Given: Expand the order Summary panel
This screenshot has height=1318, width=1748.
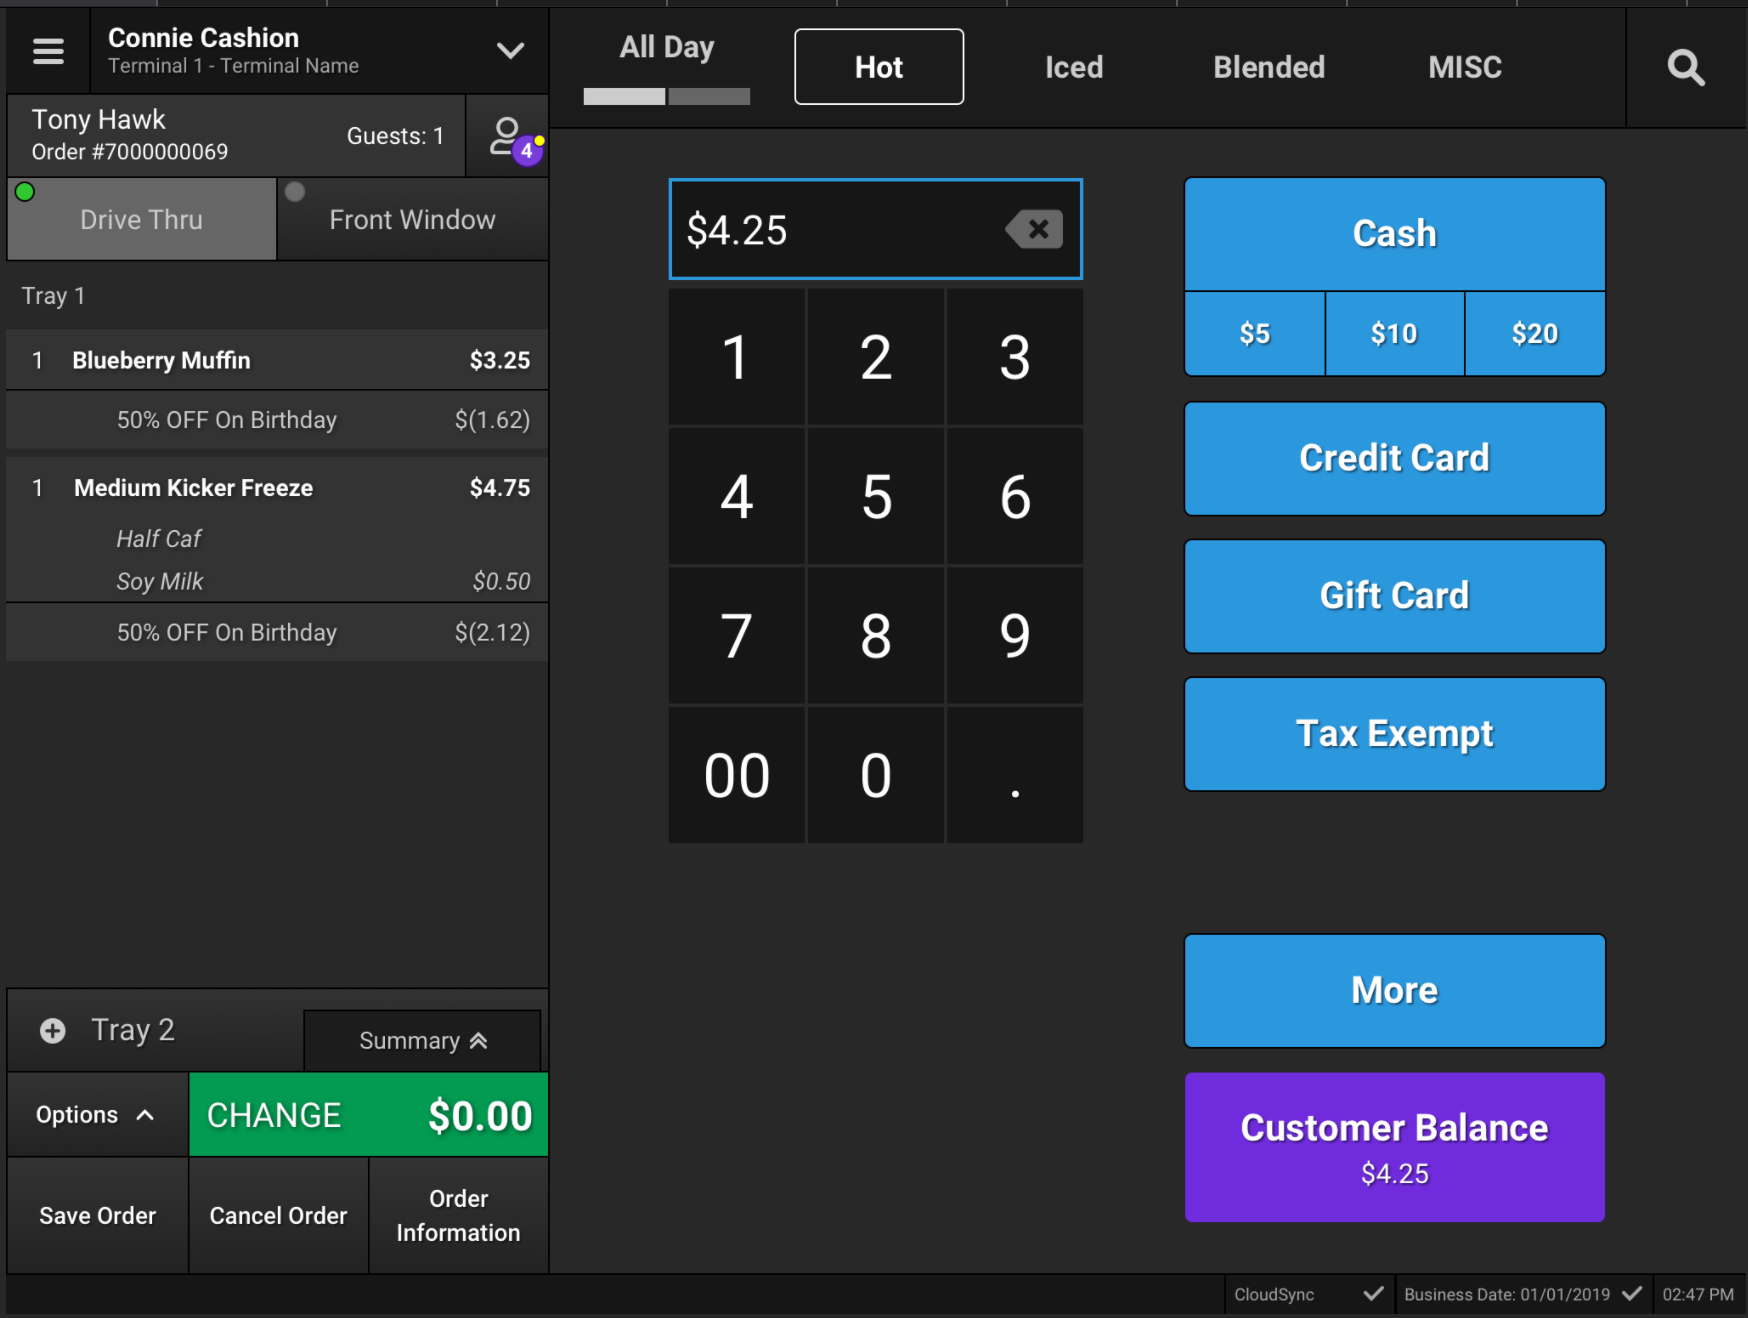Looking at the screenshot, I should [422, 1041].
